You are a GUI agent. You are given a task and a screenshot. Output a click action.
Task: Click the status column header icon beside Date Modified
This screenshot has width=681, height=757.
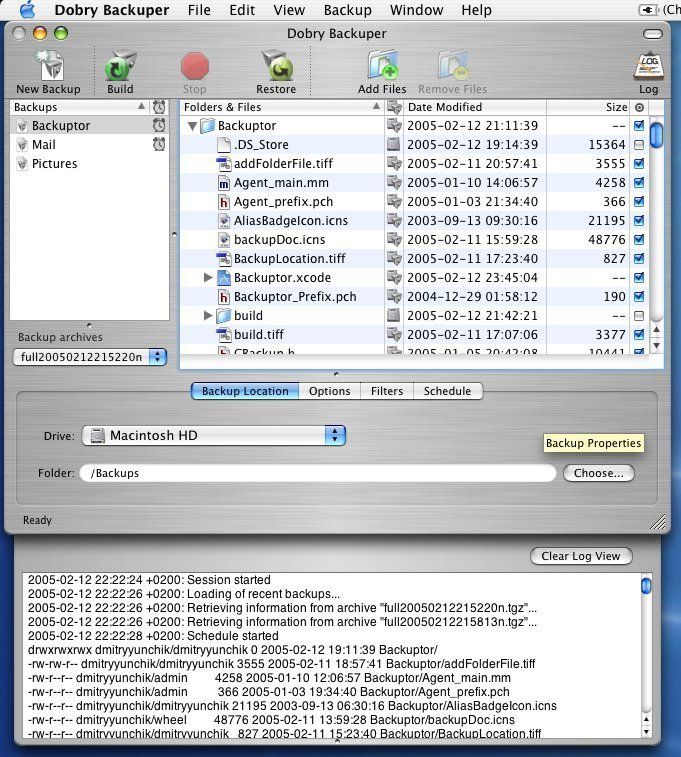pyautogui.click(x=394, y=107)
